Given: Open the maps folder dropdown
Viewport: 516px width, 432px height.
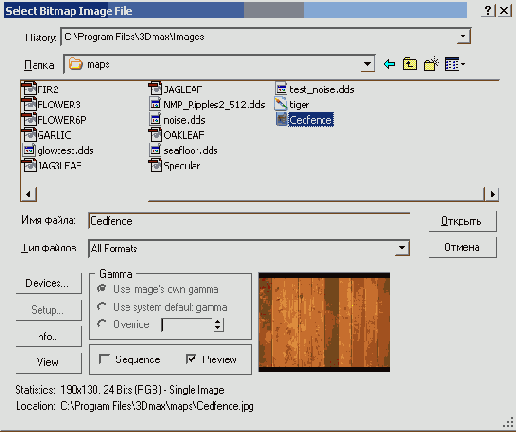Looking at the screenshot, I should click(367, 64).
